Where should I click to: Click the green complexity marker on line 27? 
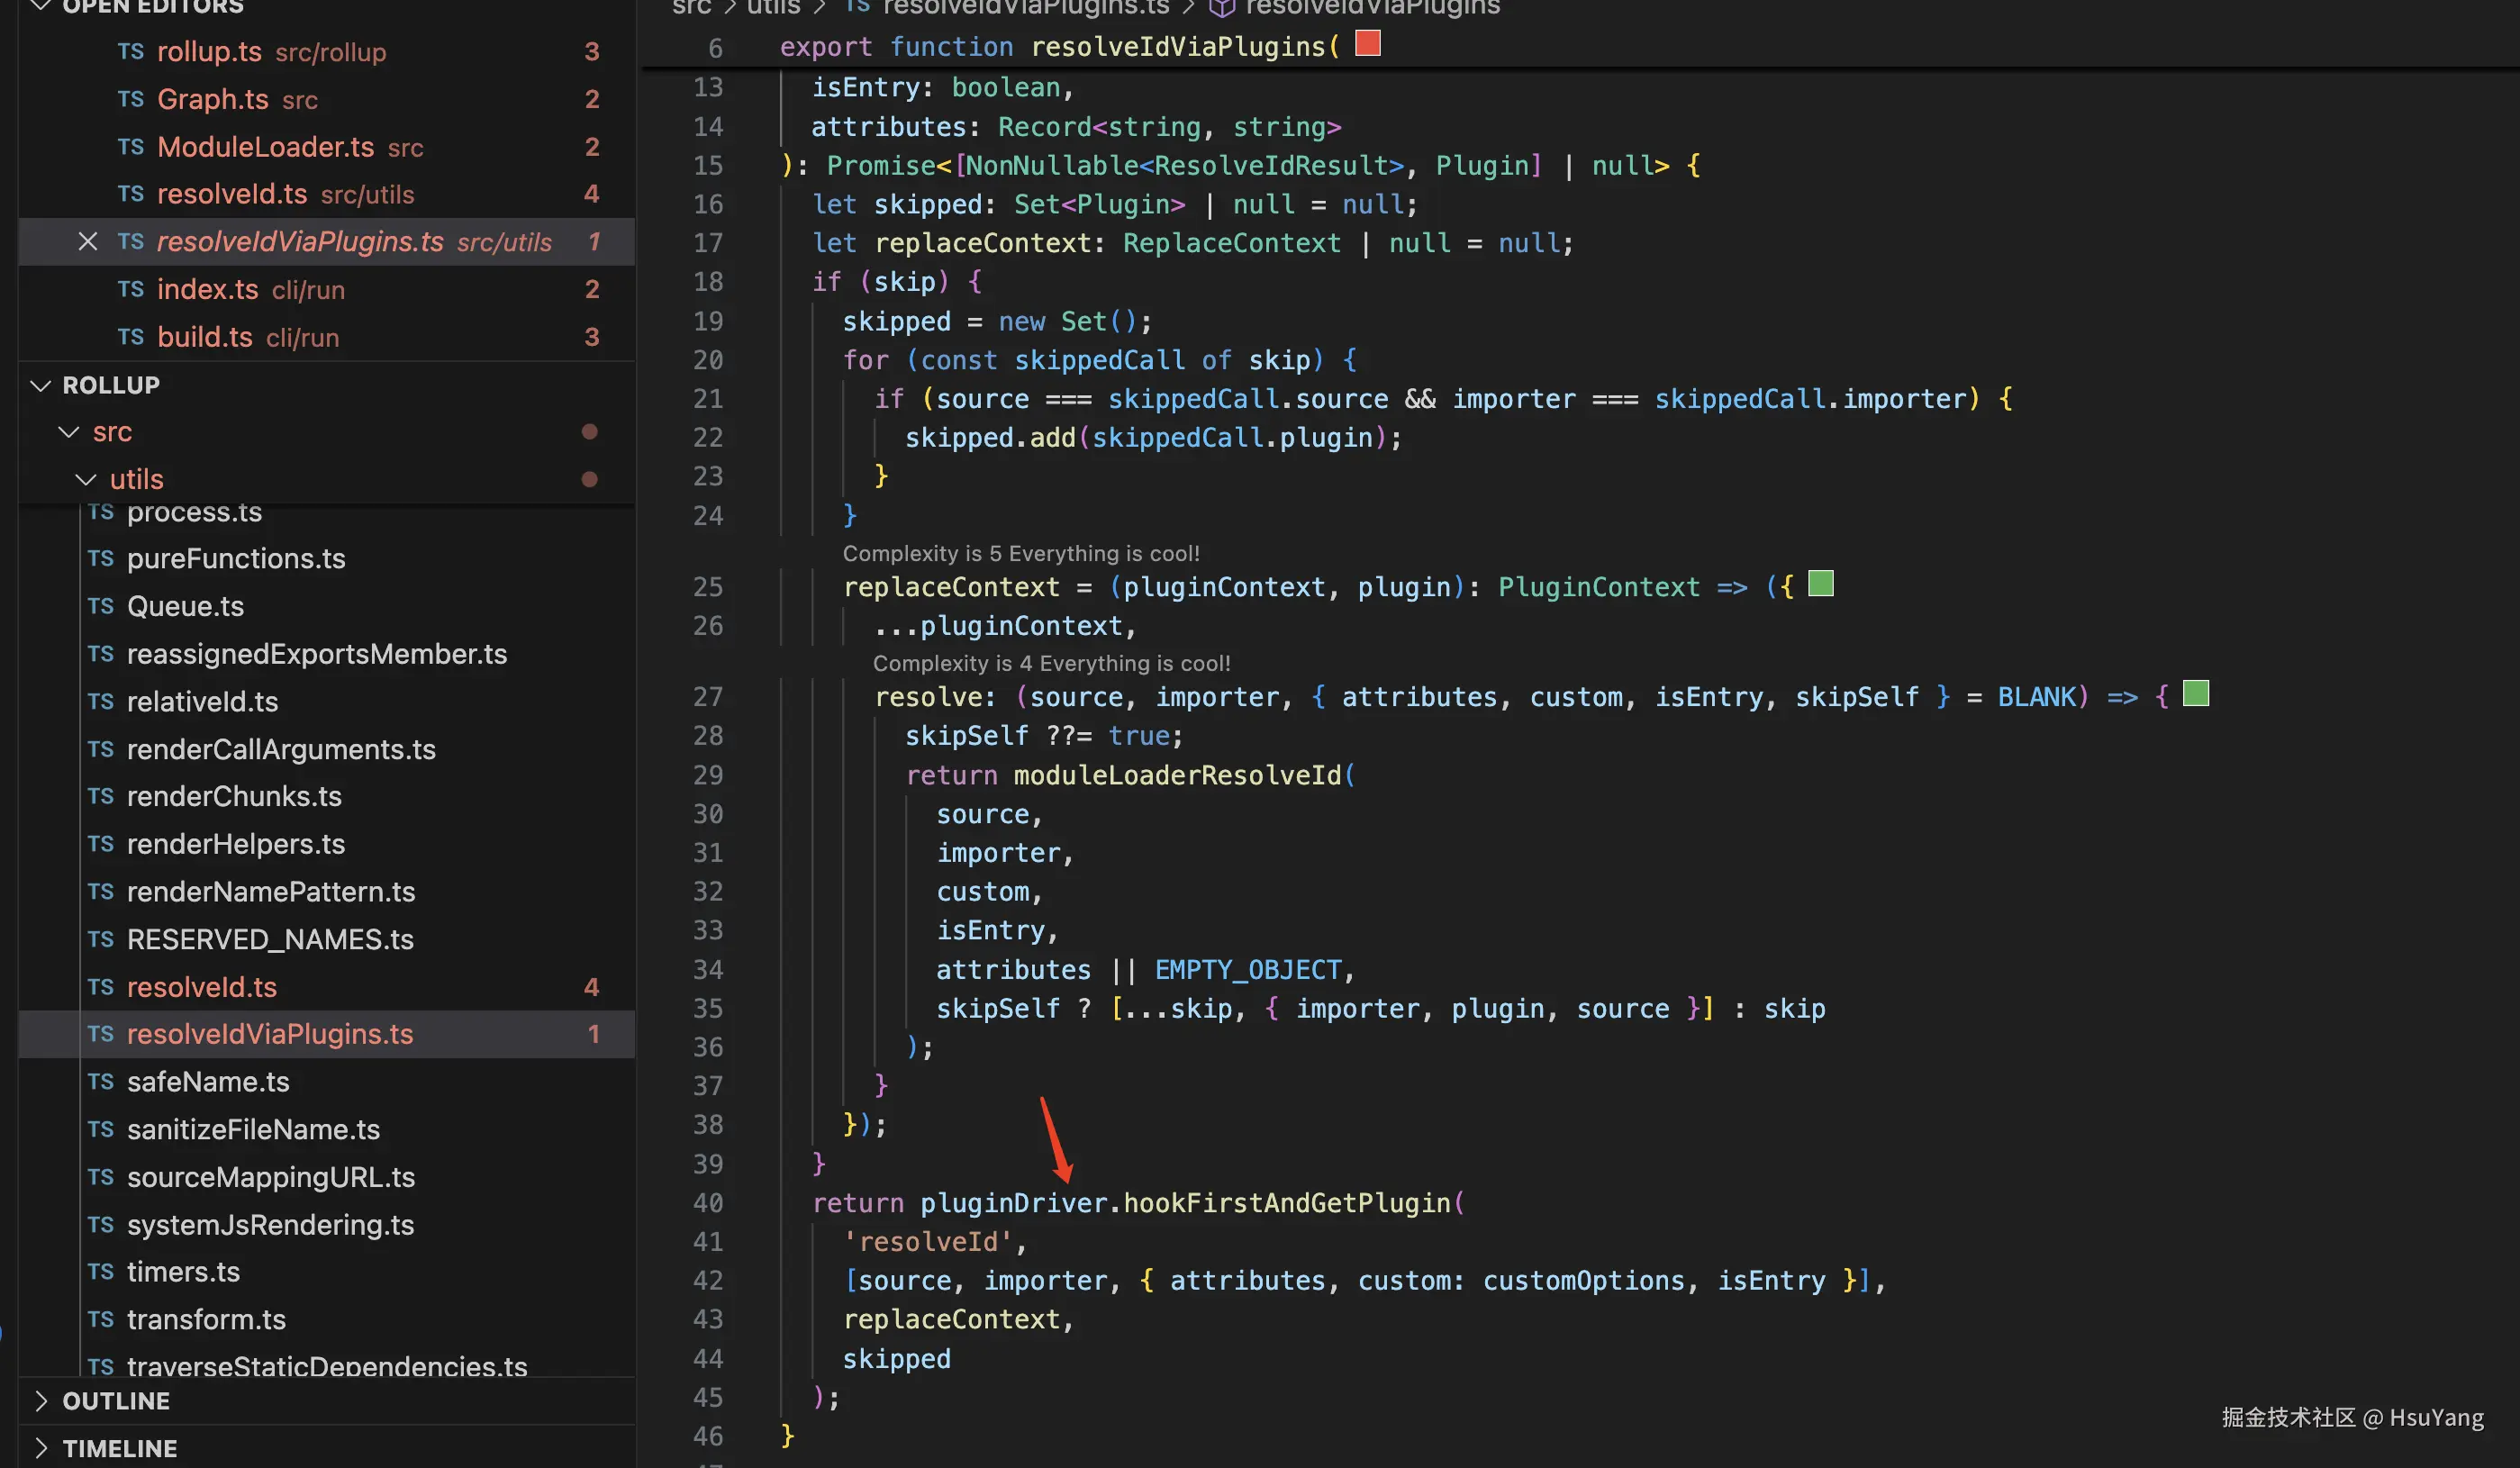2195,693
